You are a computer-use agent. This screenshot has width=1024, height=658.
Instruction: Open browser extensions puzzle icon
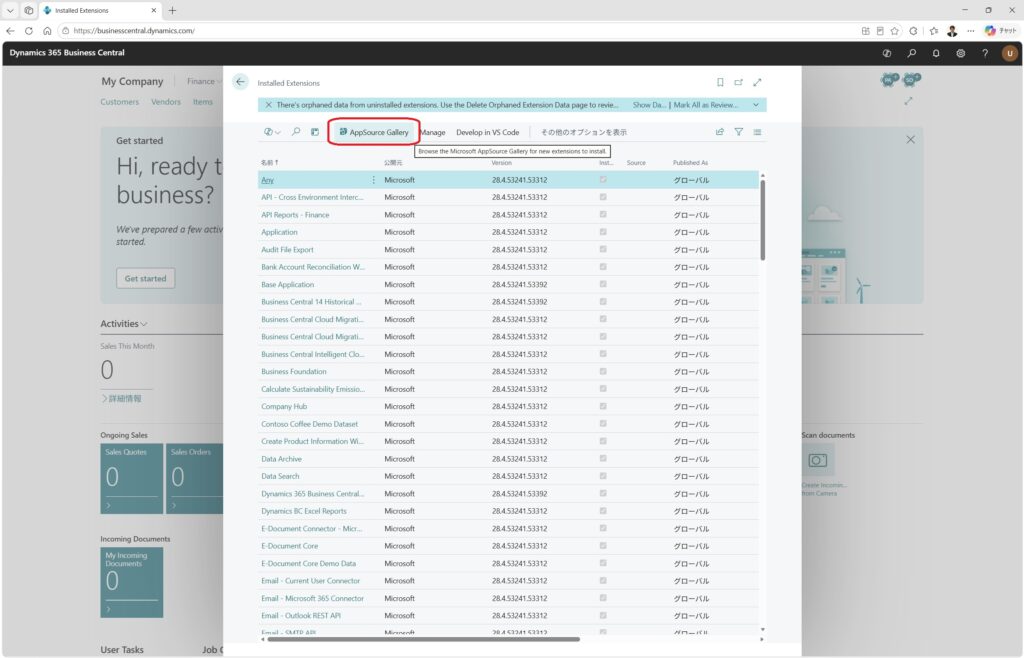coord(913,31)
